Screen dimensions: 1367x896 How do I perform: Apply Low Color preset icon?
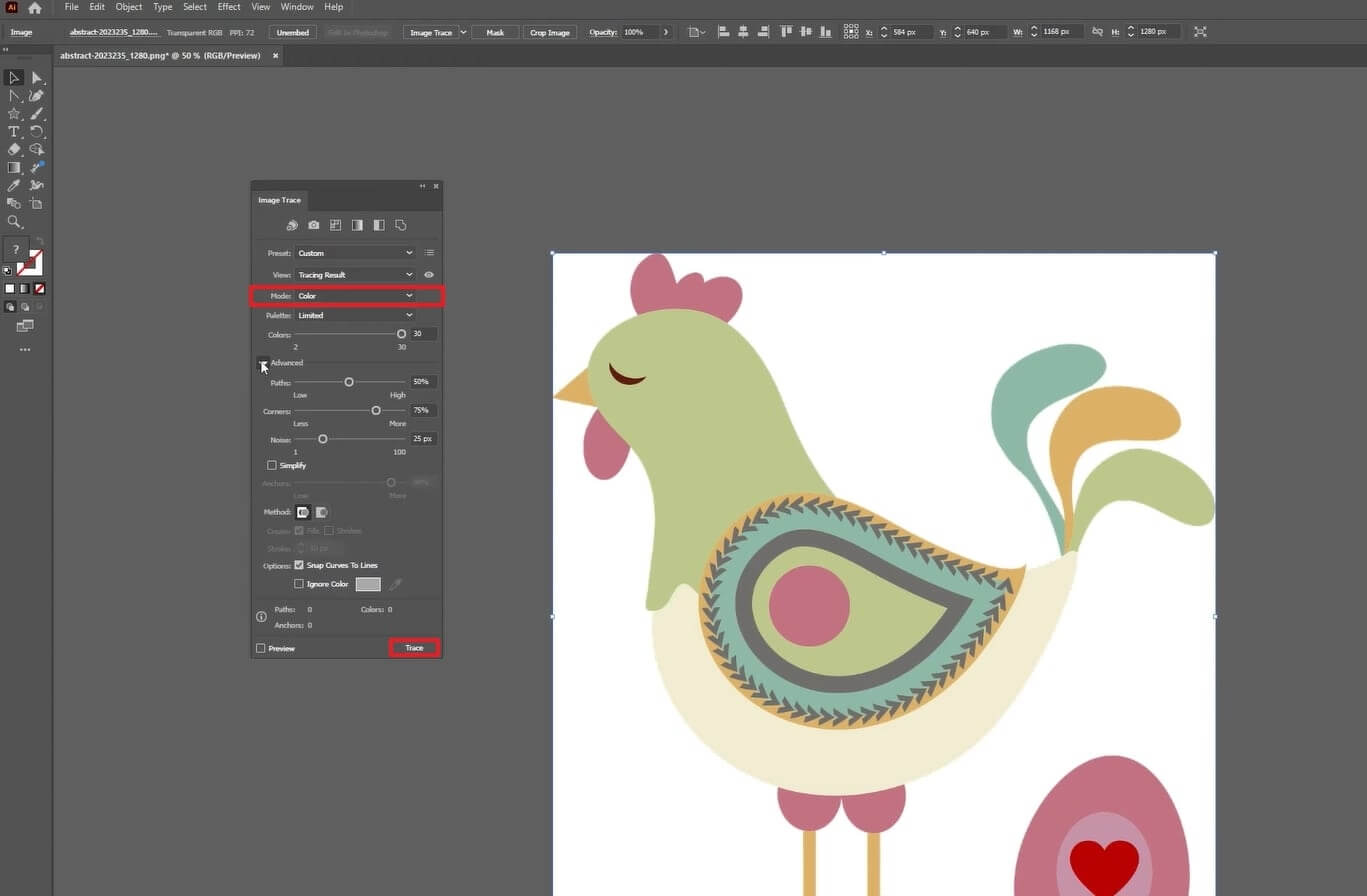[x=335, y=225]
